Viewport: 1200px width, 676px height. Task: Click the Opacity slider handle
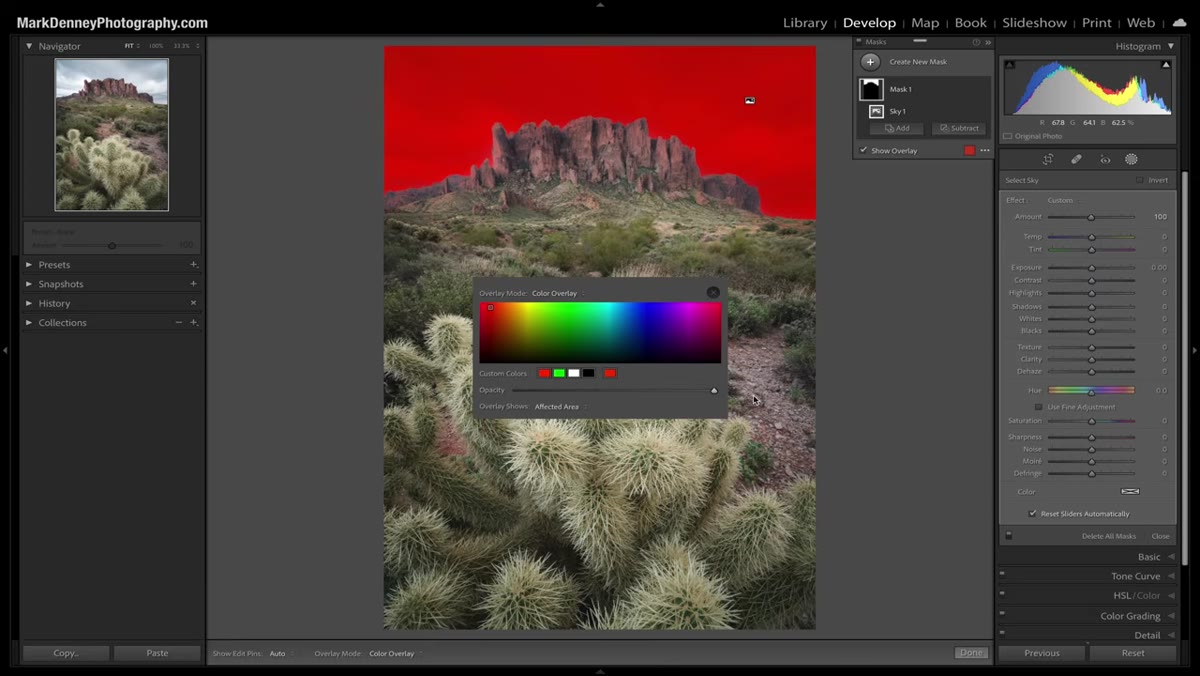[x=714, y=390]
